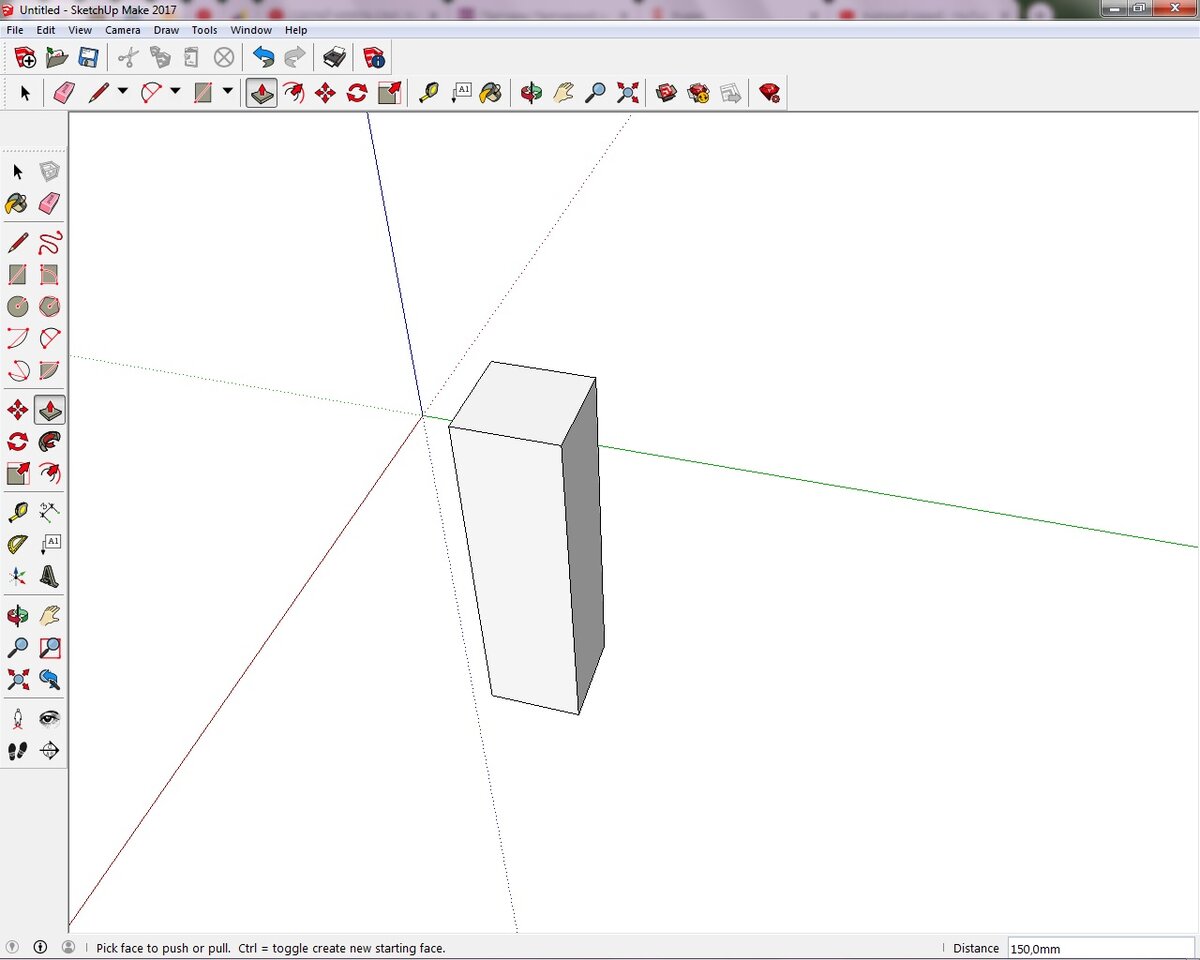
Task: Create a new model with the New icon
Action: point(25,57)
